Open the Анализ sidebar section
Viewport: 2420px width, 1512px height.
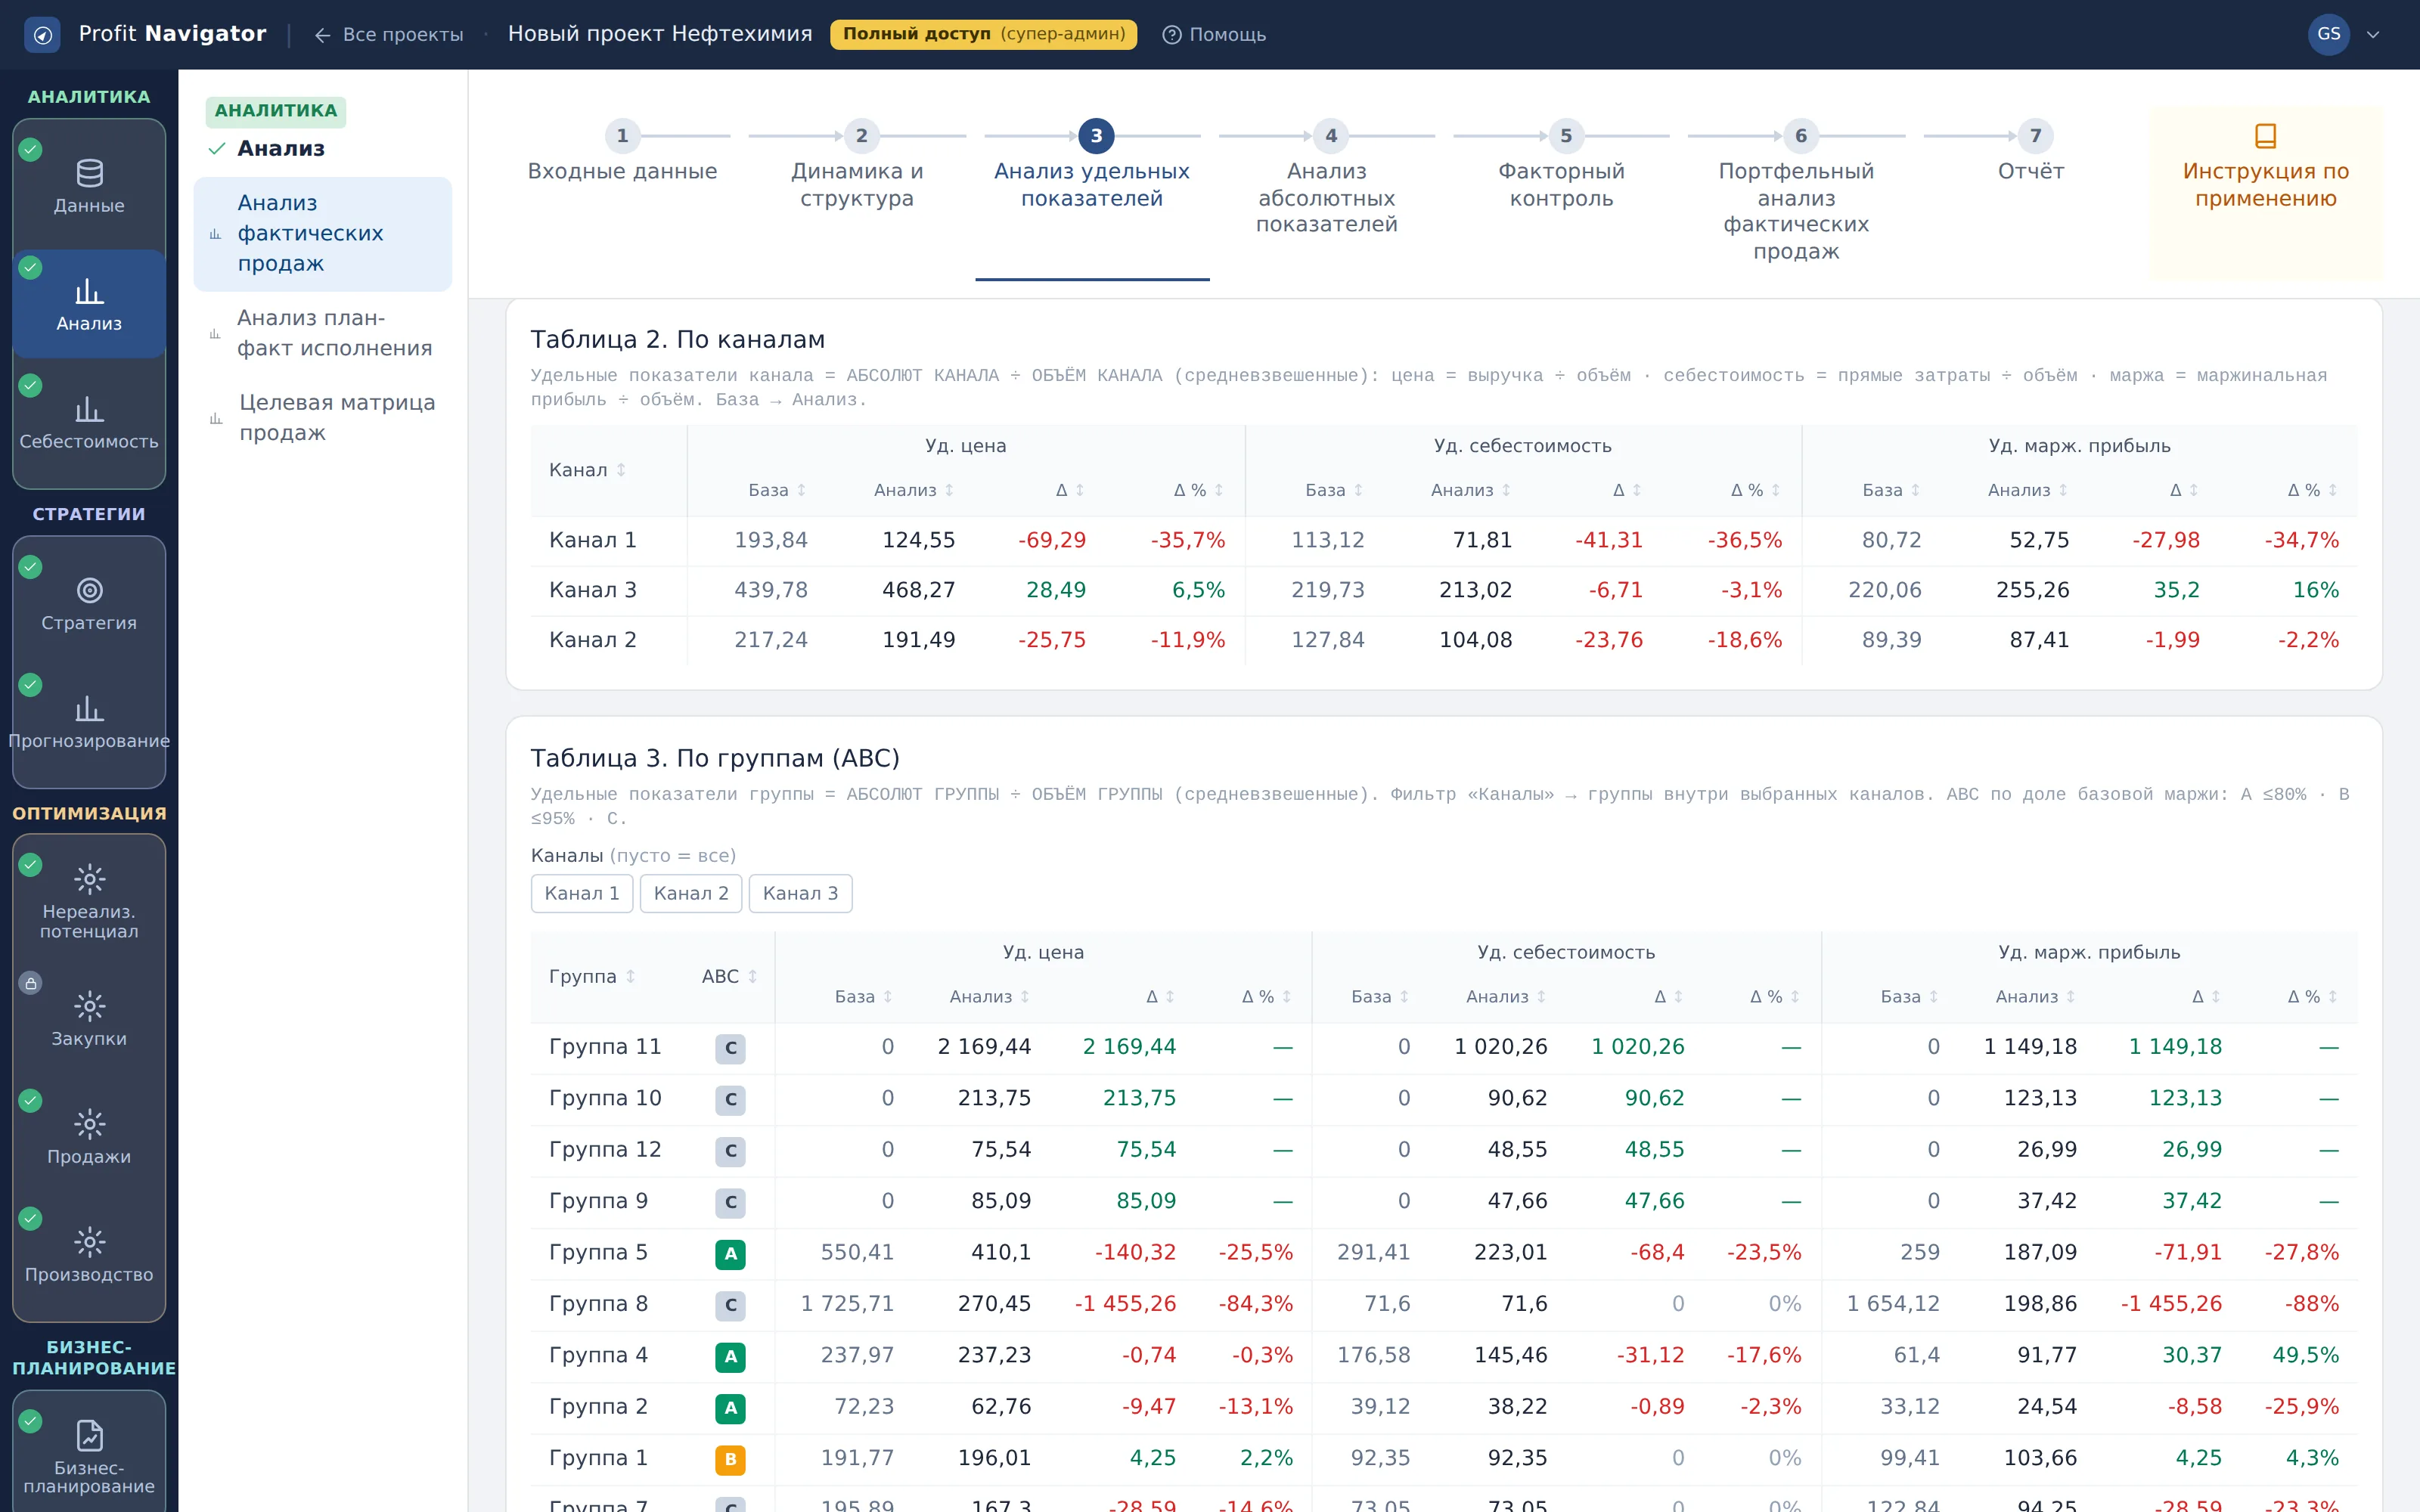click(89, 304)
